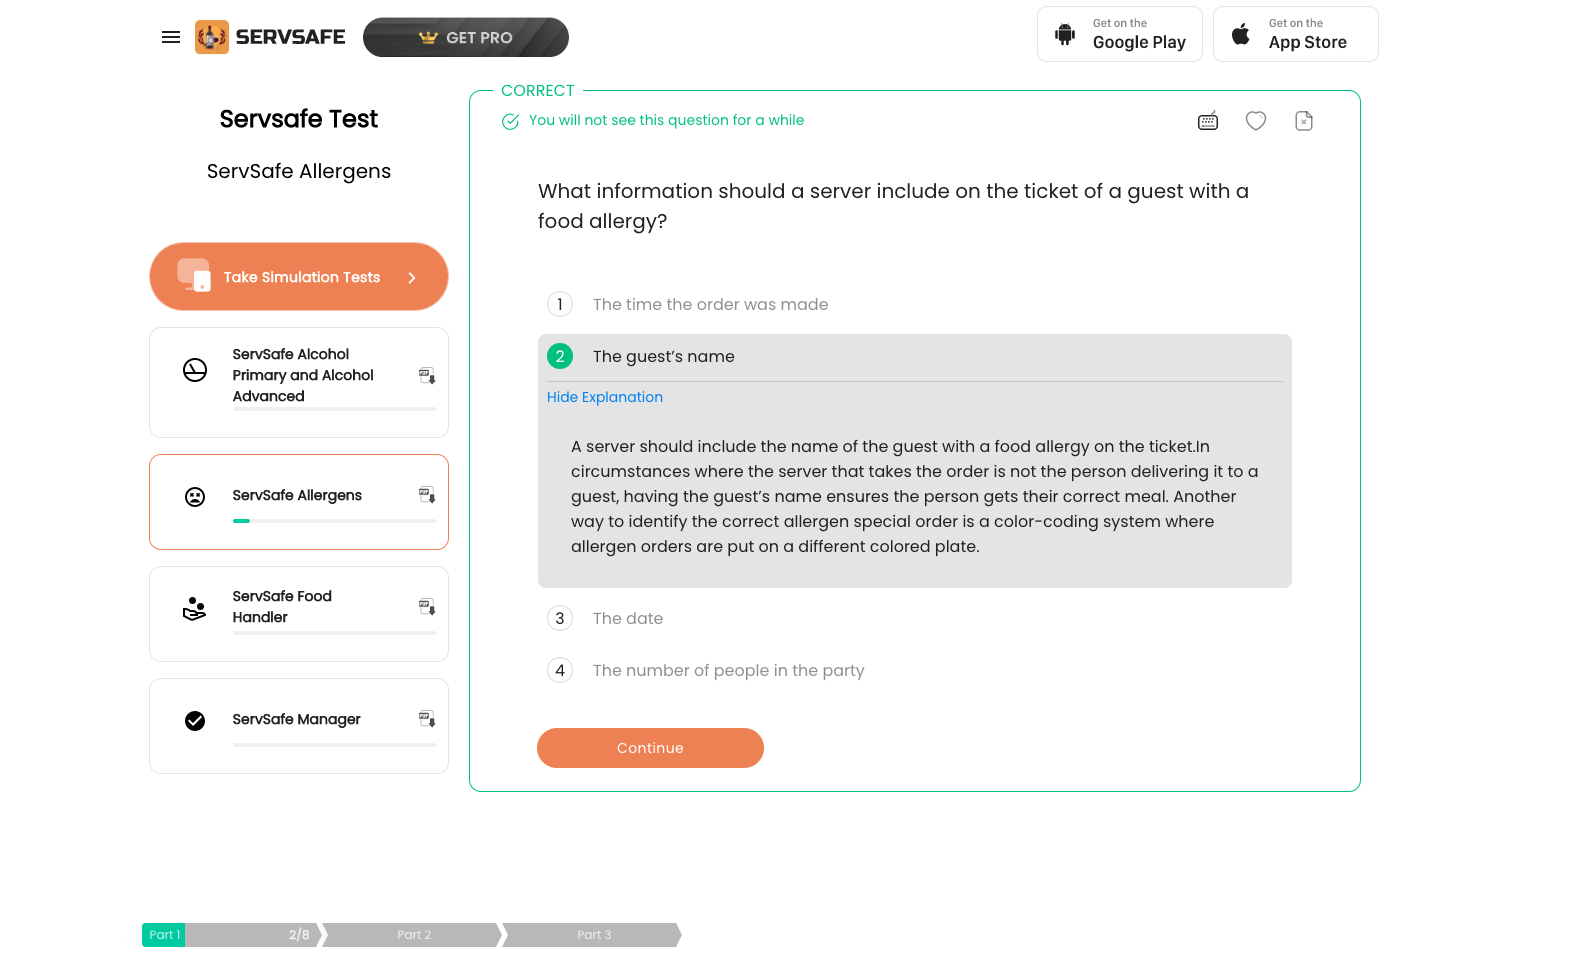
Task: Click the download icon beside ServSafe Allergens
Action: 427,495
